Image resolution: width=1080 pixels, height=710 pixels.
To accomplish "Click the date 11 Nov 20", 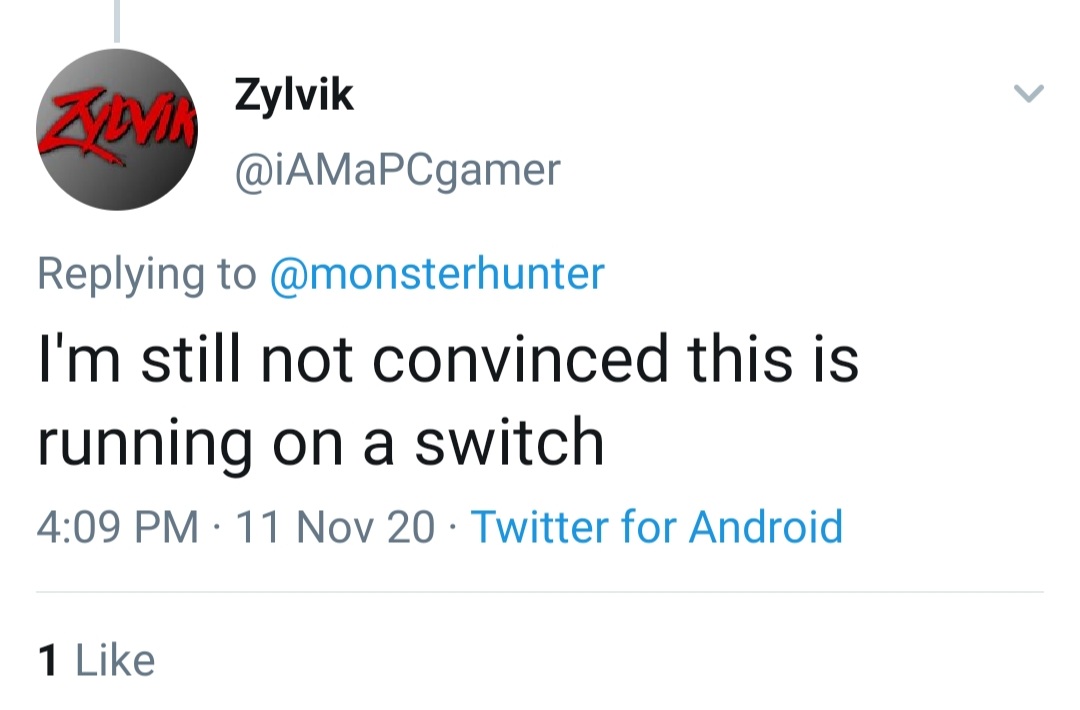I will (333, 526).
